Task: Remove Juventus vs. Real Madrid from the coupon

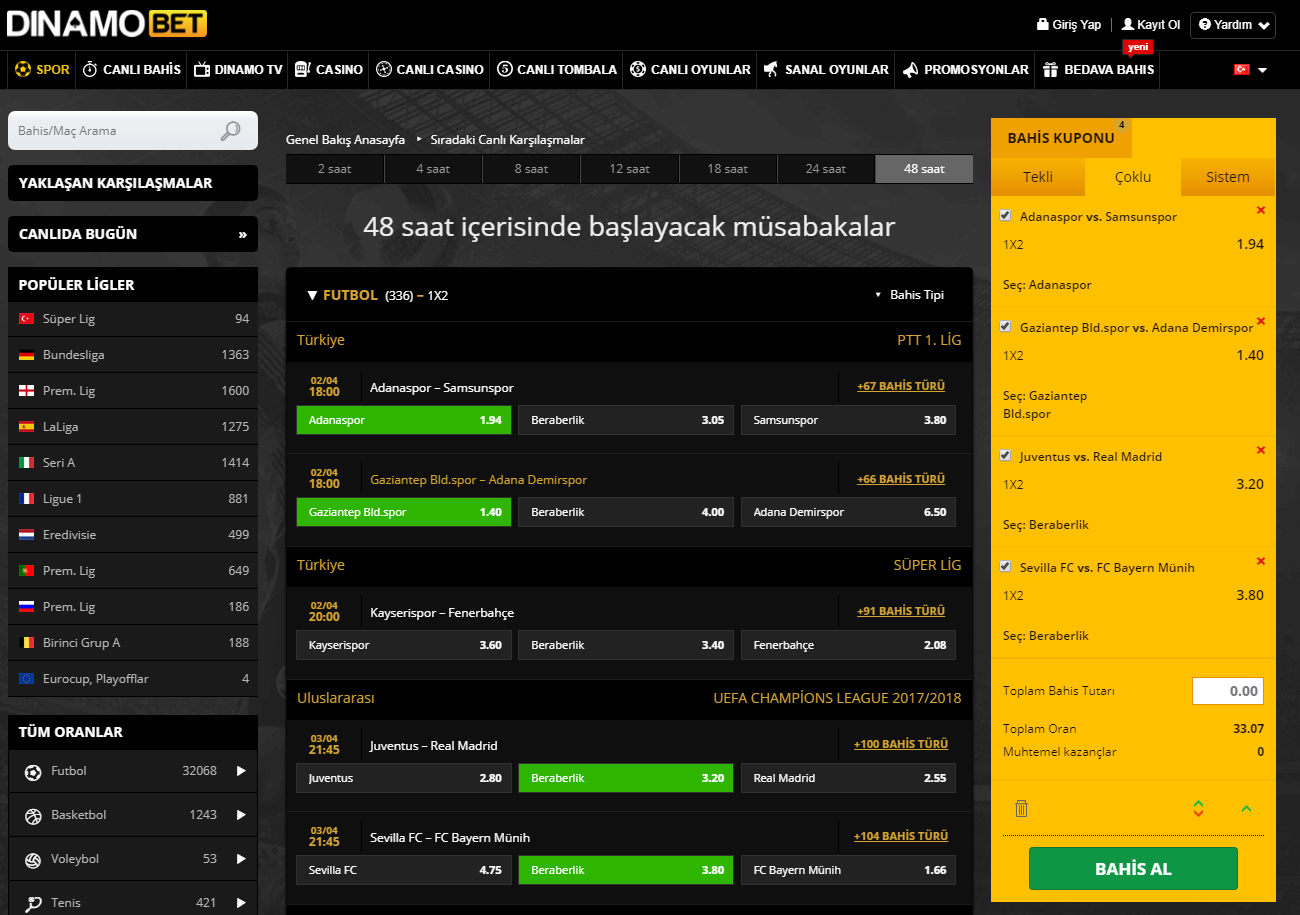Action: click(x=1260, y=450)
